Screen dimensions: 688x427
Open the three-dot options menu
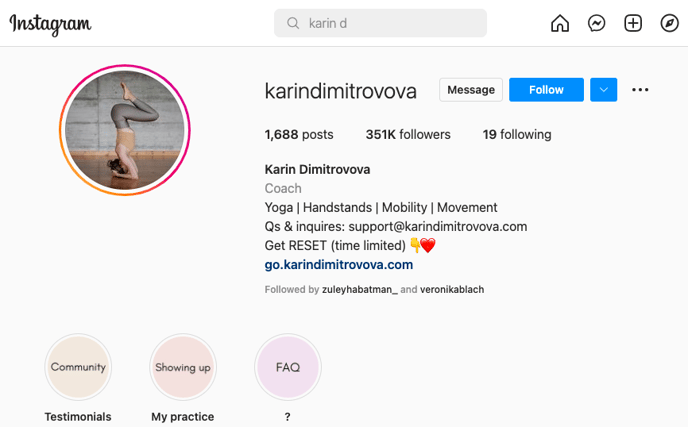click(x=640, y=90)
